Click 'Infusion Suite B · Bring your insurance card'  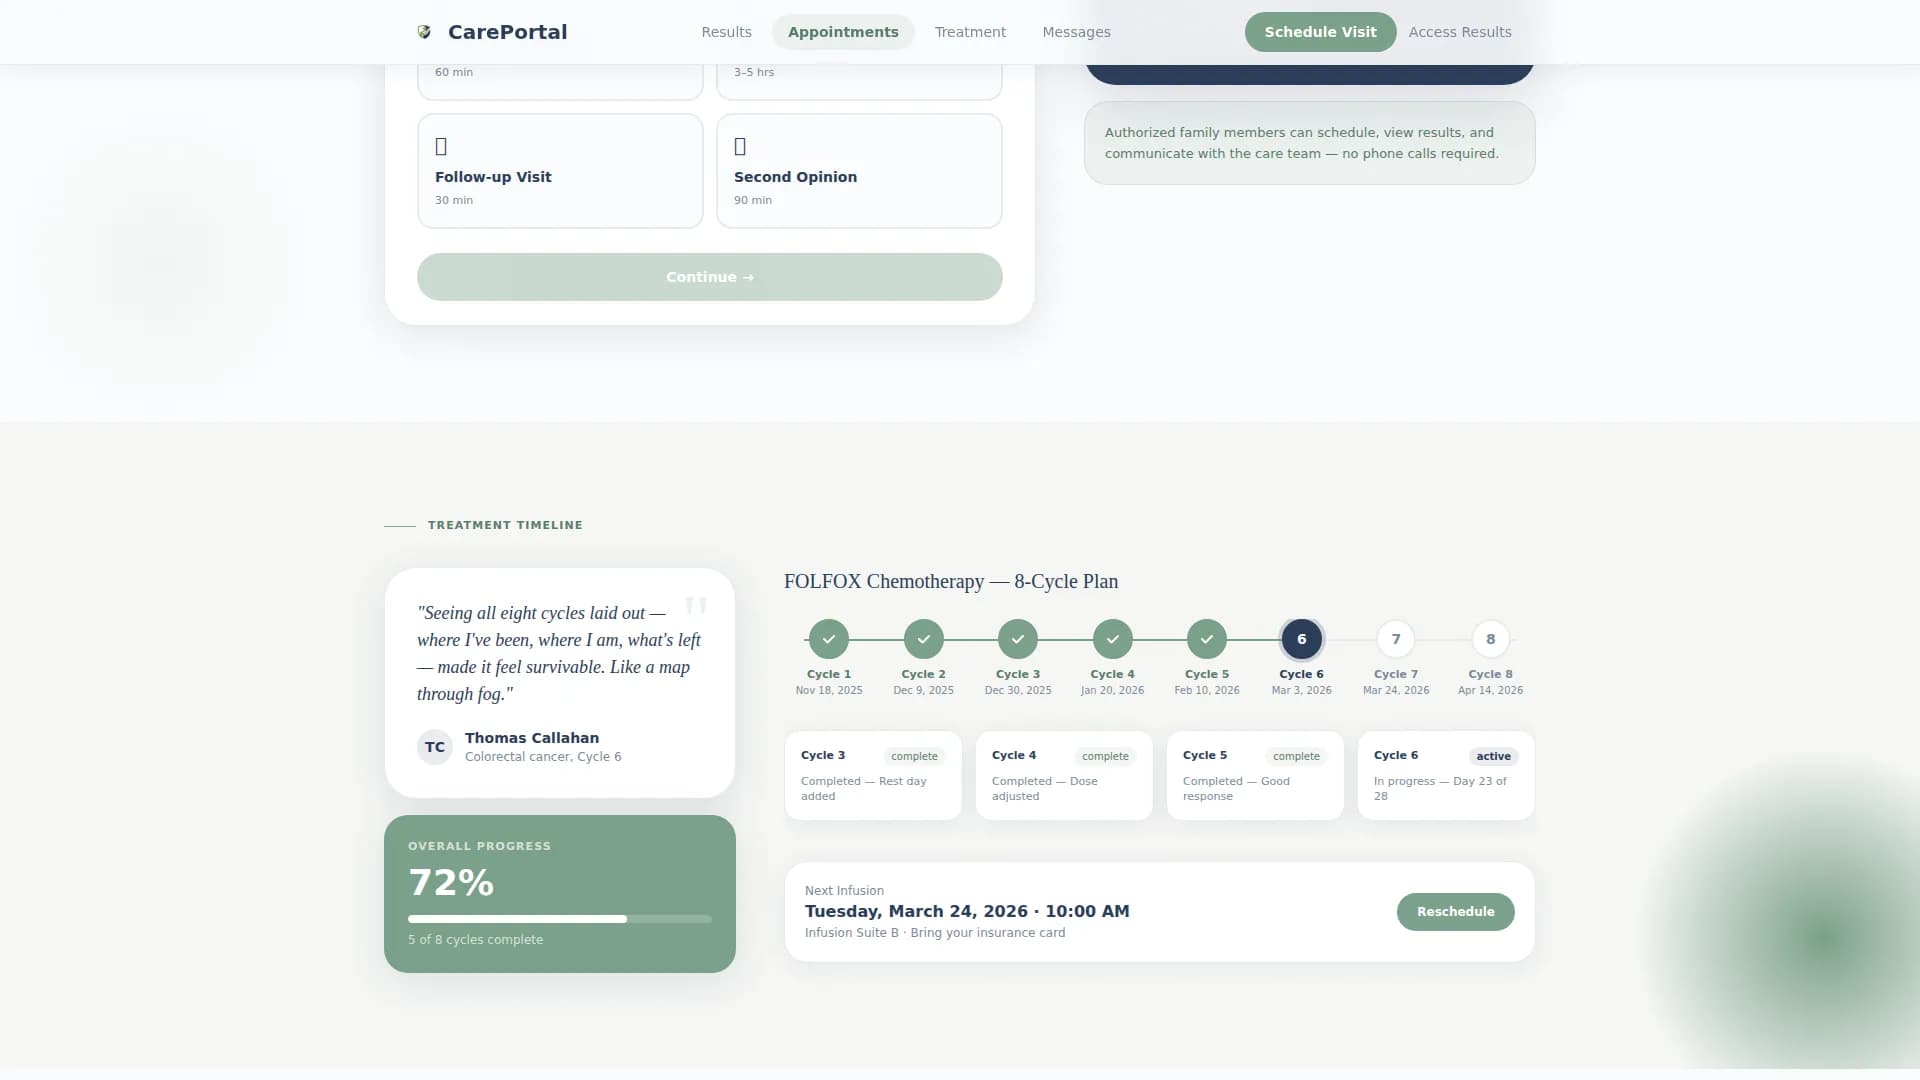tap(935, 933)
